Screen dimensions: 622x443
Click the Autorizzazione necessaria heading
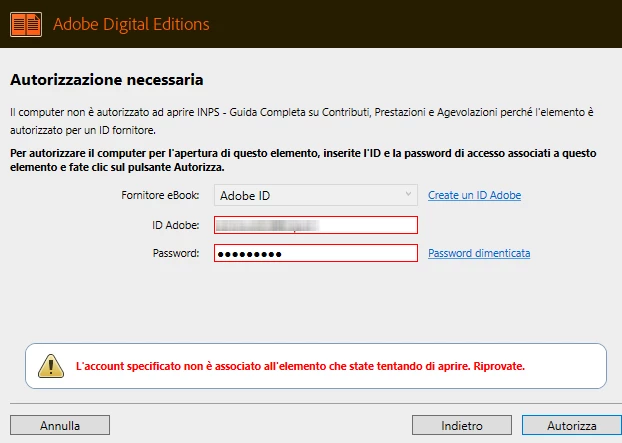107,80
